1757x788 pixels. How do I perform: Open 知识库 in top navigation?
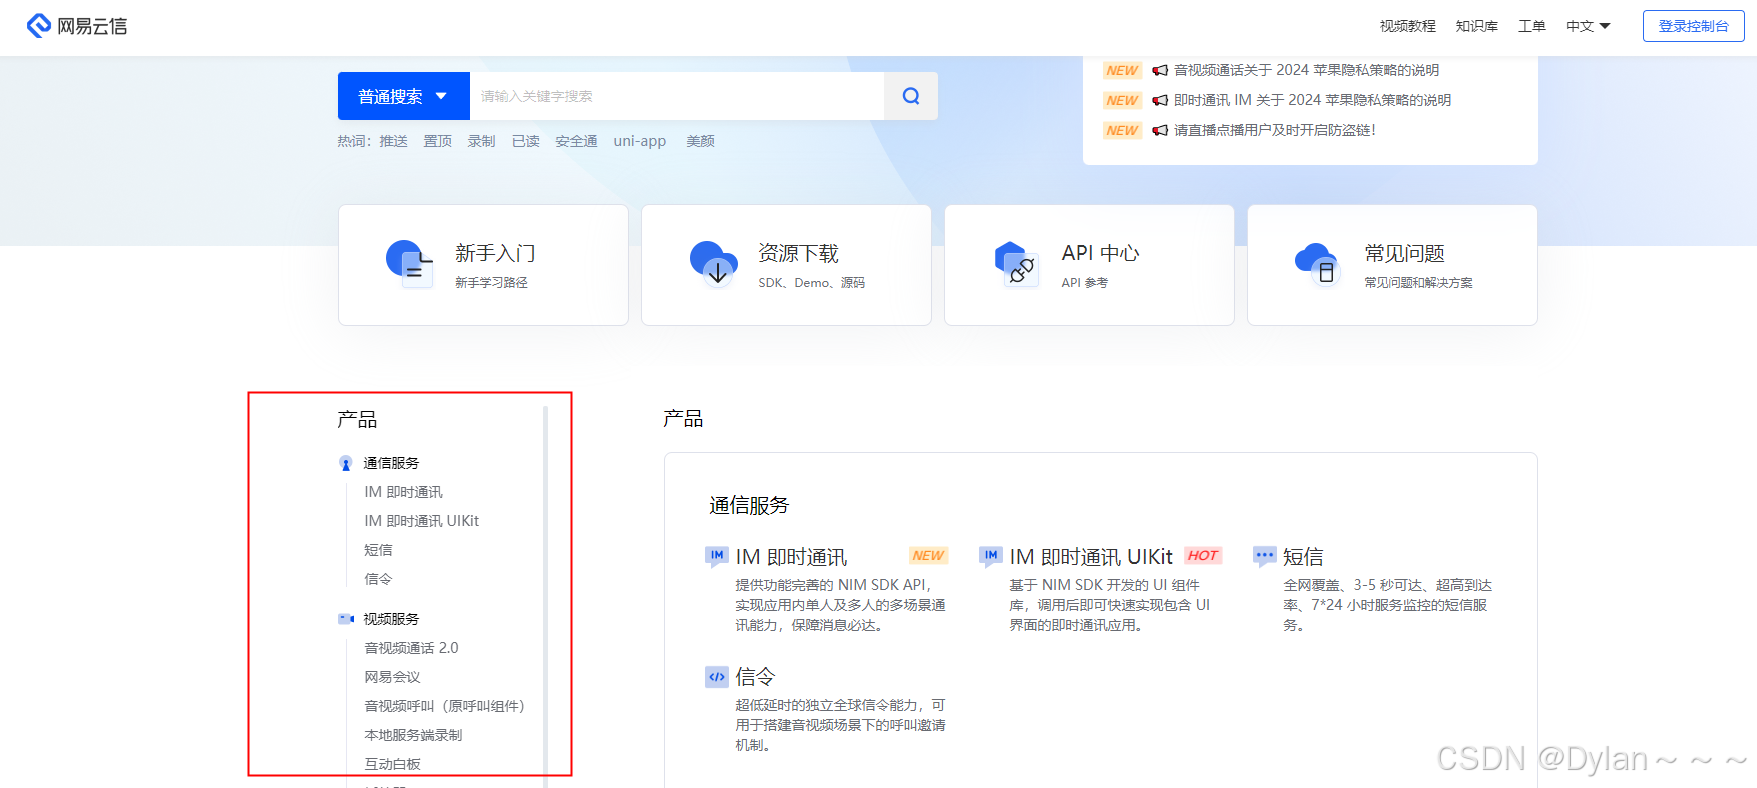pos(1476,26)
